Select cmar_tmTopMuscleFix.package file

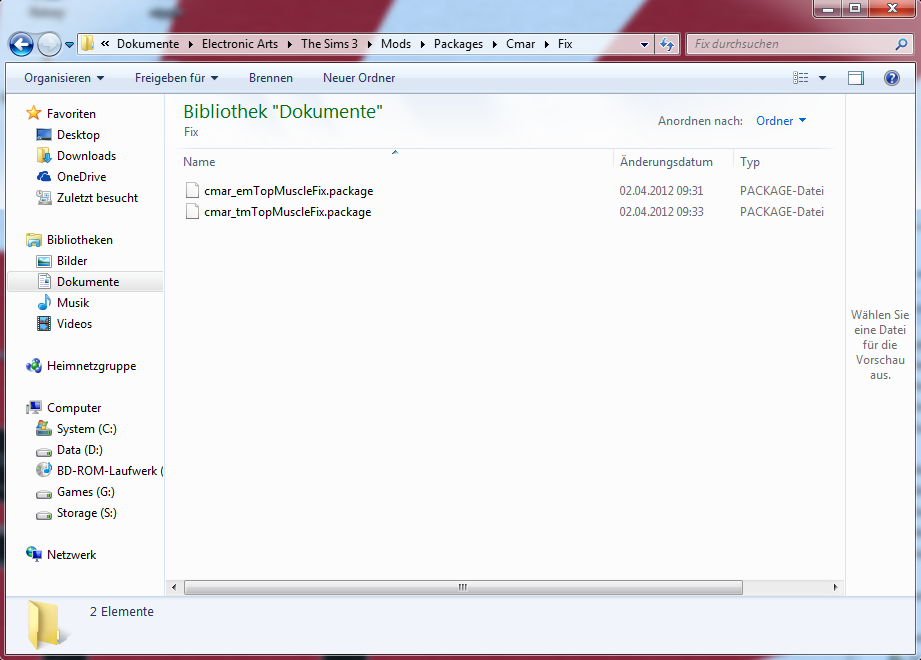(287, 212)
